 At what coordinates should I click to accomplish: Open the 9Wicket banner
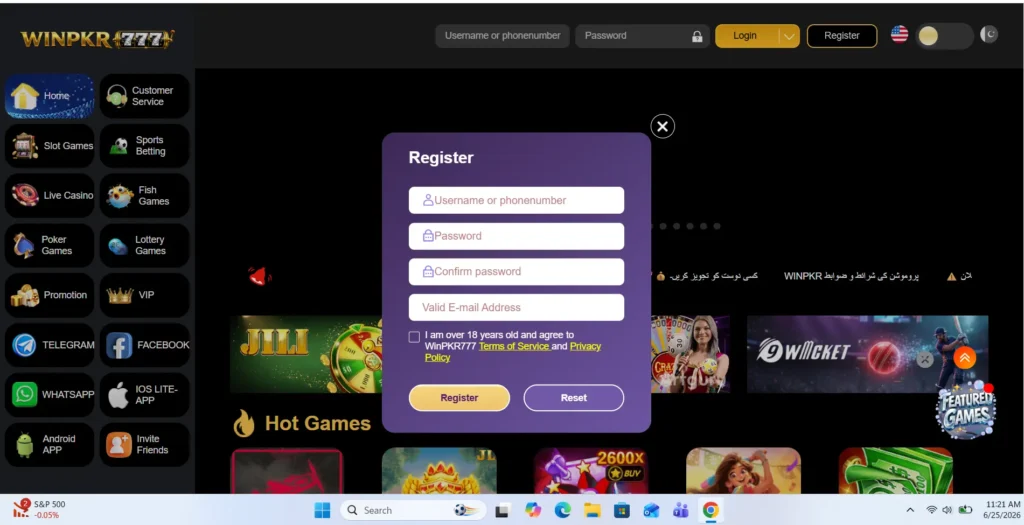(867, 354)
